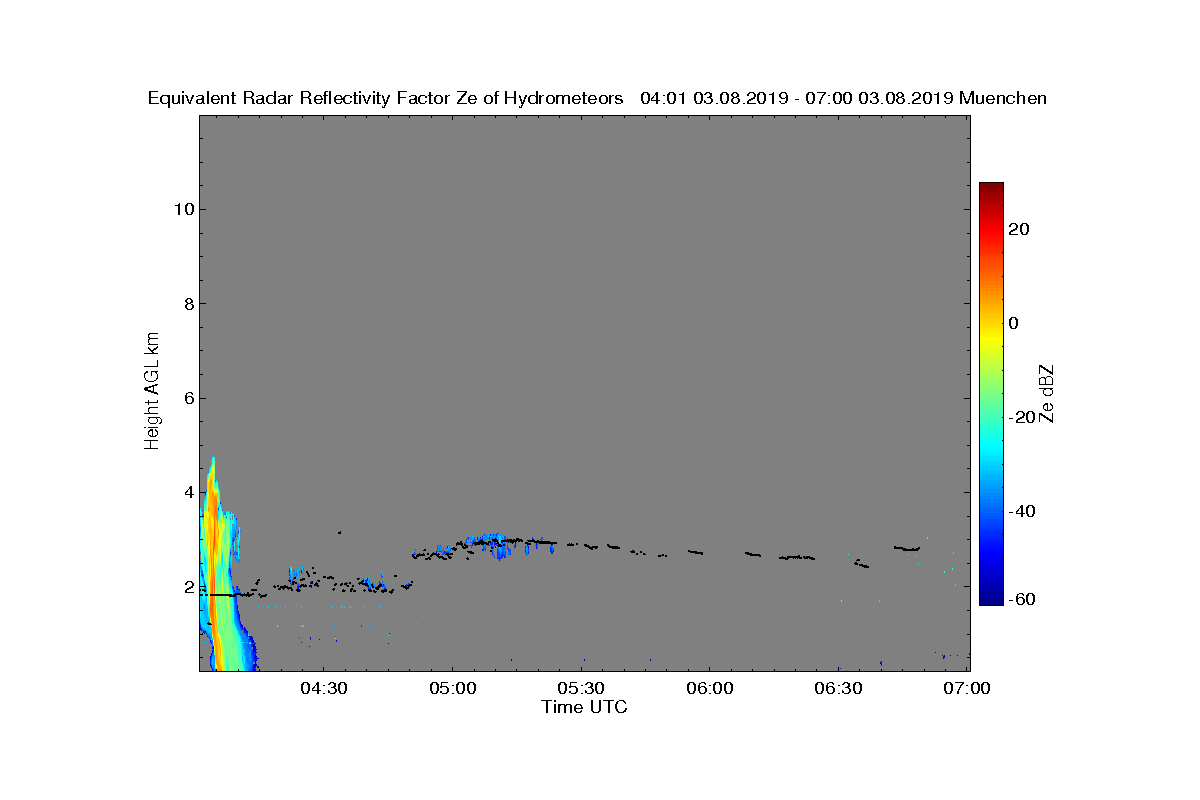
Task: Click the yellow 0 dBZ colorbar region
Action: click(x=991, y=323)
